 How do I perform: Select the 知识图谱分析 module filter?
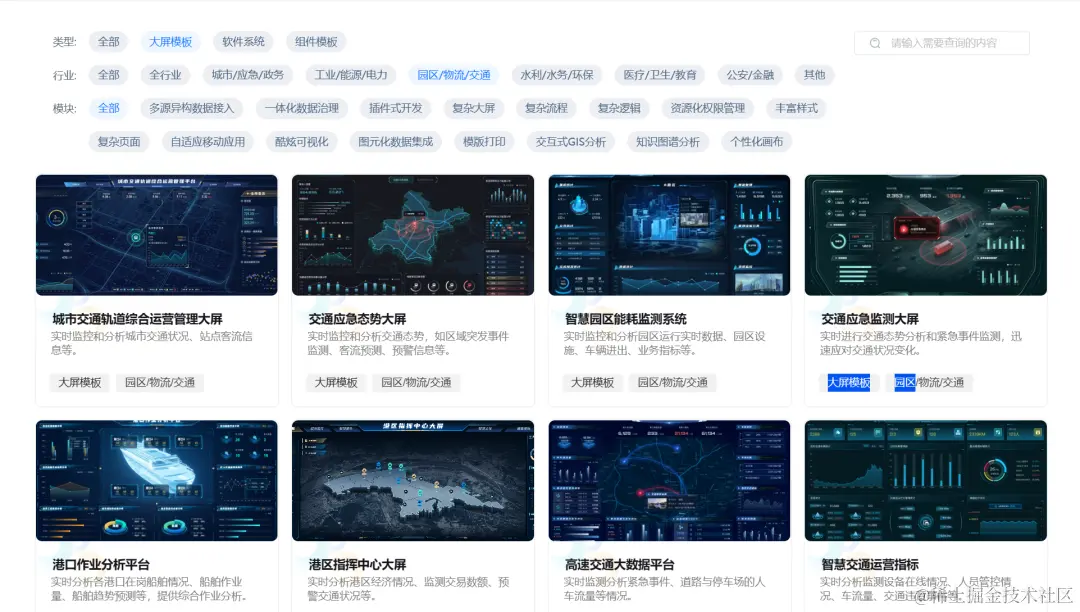click(x=669, y=141)
